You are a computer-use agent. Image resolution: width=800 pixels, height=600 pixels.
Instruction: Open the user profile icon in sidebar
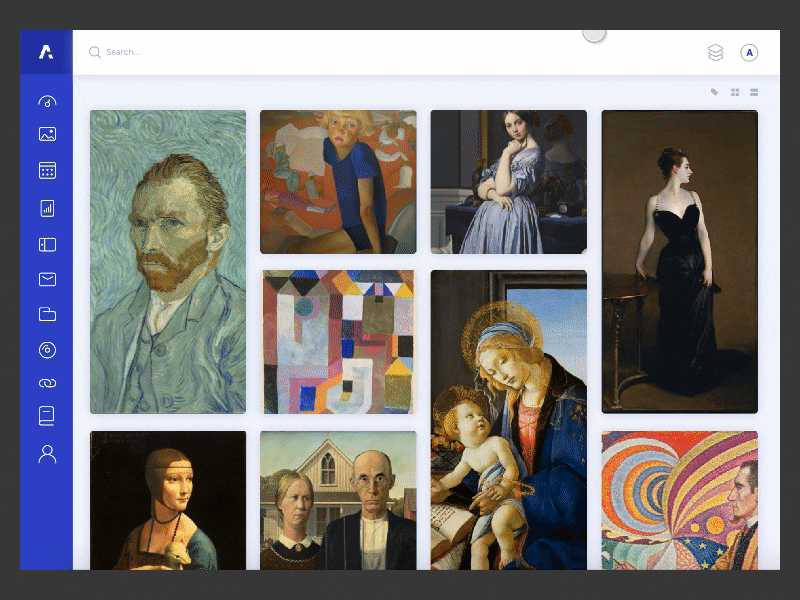click(47, 454)
